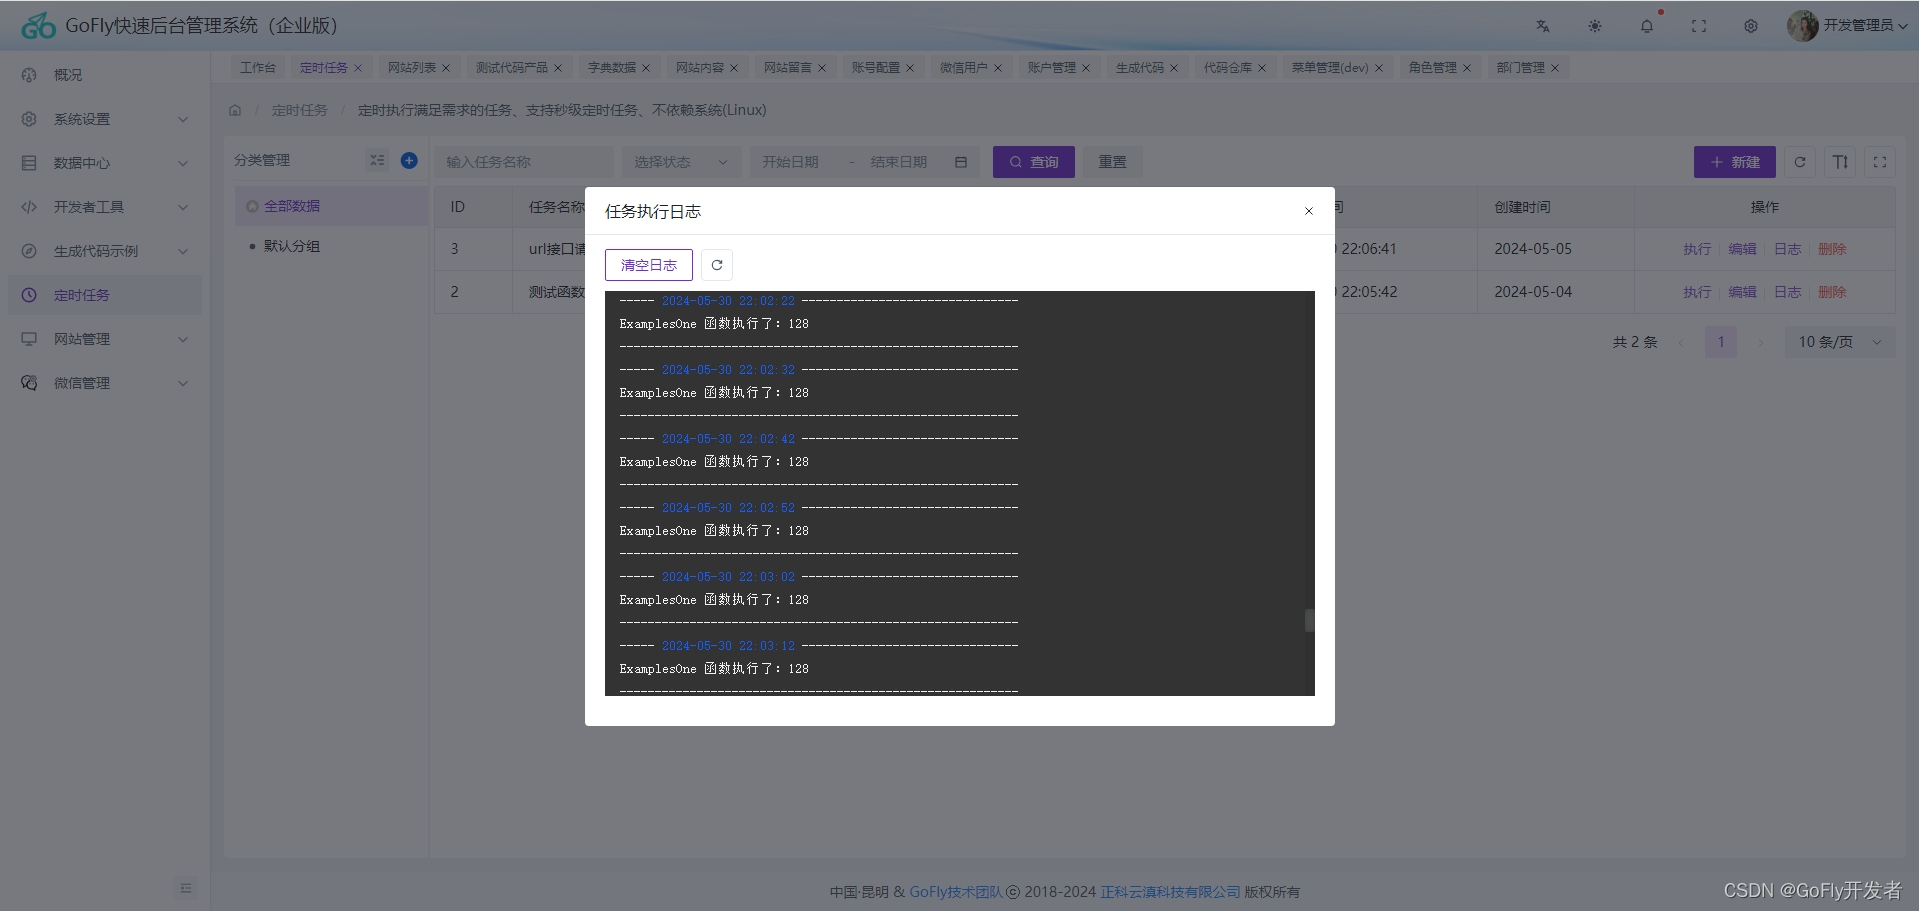Click 执行 for task ID 2
The height and width of the screenshot is (911, 1919).
coord(1697,292)
